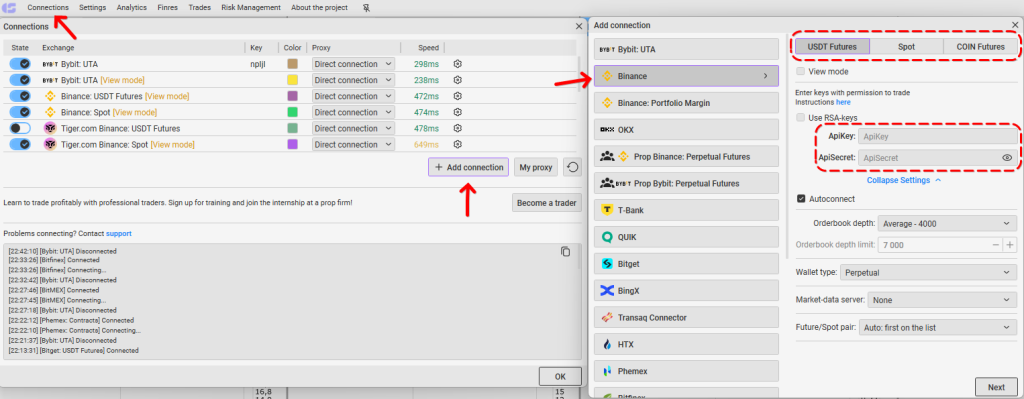Viewport: 1024px width, 399px height.
Task: Open proxy dropdown for Binance: Spot row
Action: coord(353,112)
